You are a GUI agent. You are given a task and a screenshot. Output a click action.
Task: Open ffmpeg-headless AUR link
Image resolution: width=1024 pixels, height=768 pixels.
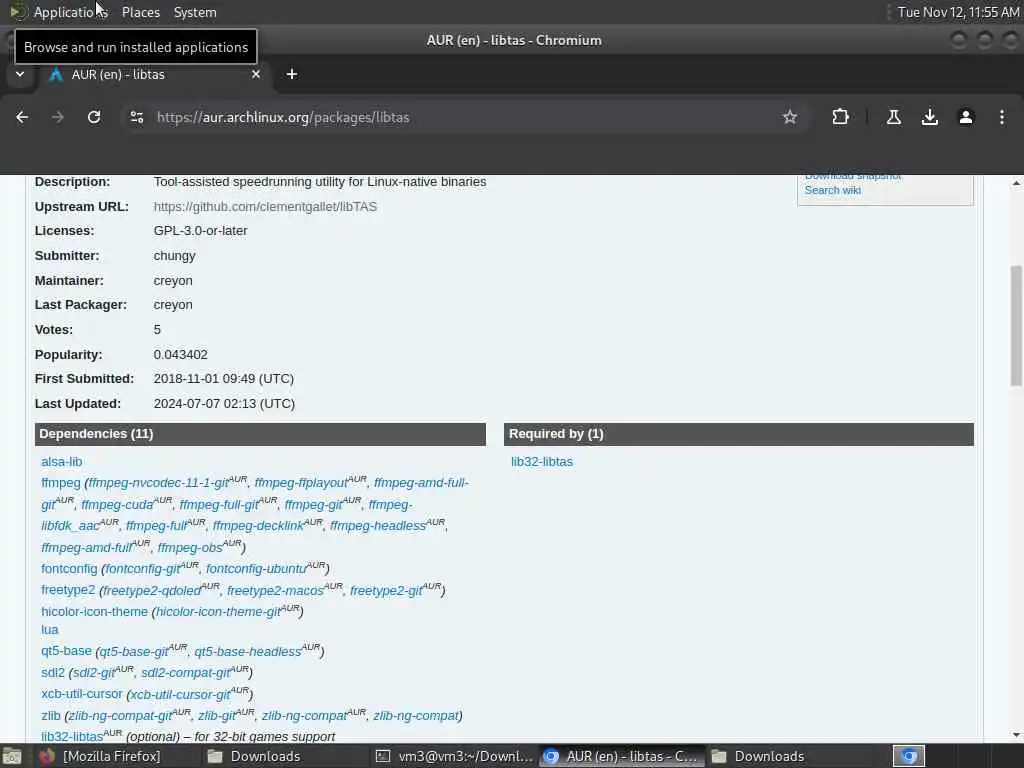click(378, 526)
